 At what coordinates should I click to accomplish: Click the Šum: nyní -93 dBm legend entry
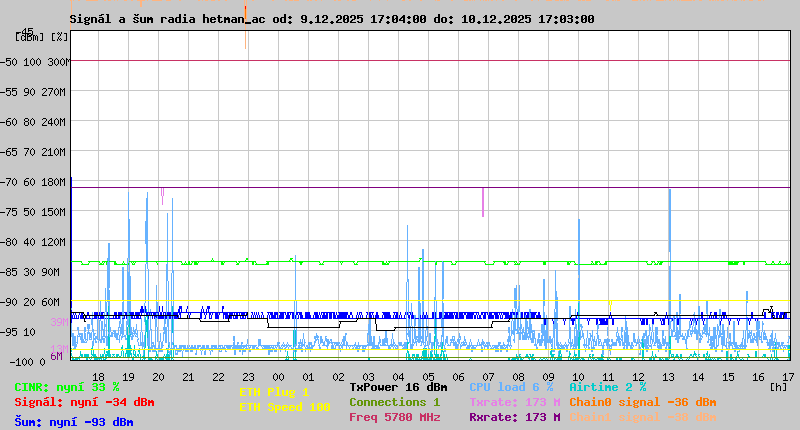click(73, 422)
